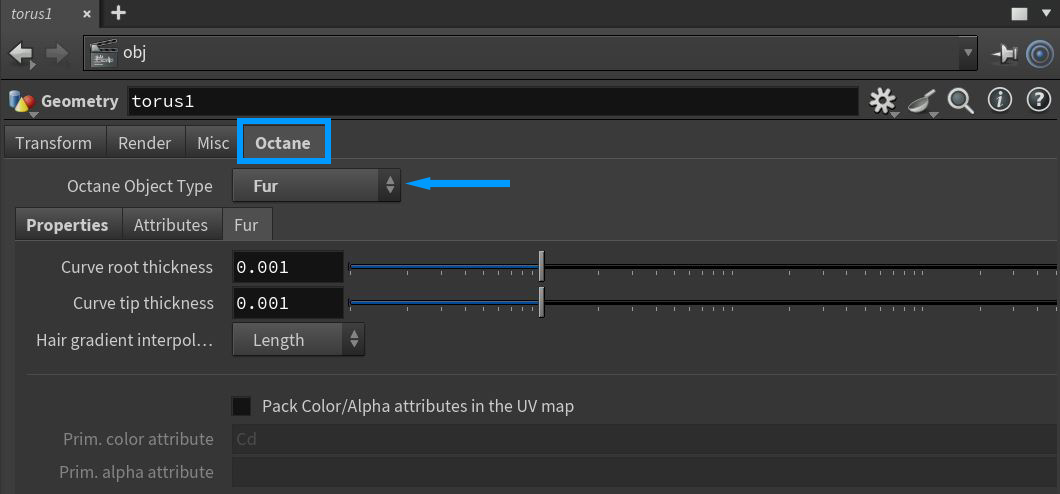This screenshot has height=494, width=1060.
Task: Click the skillet icon beside the gear
Action: pos(921,101)
